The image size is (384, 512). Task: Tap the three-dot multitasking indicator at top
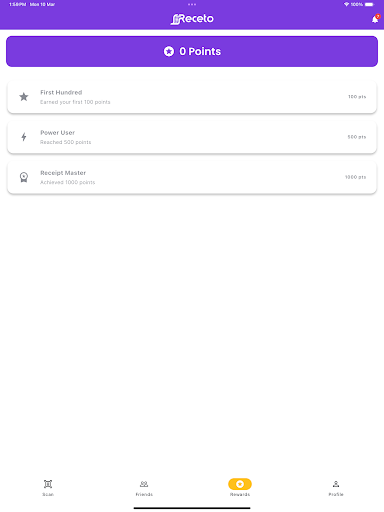tap(192, 4)
